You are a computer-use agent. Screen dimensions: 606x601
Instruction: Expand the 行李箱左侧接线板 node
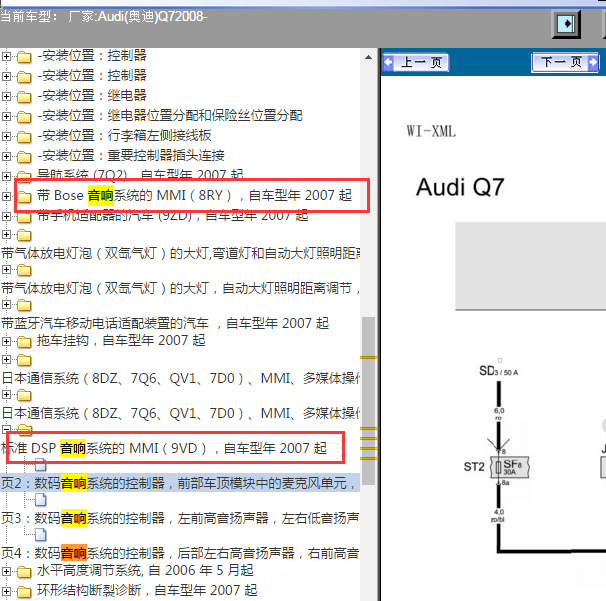click(x=6, y=136)
